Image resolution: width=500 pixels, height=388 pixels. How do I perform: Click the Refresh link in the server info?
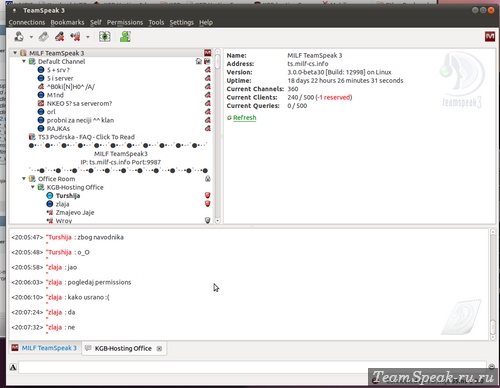[244, 118]
